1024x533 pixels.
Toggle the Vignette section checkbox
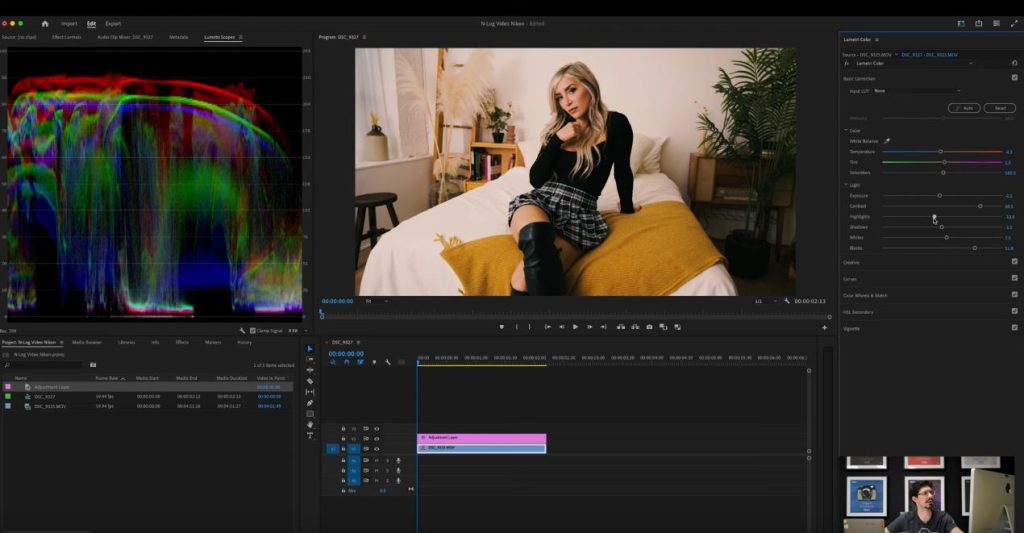(x=1015, y=327)
